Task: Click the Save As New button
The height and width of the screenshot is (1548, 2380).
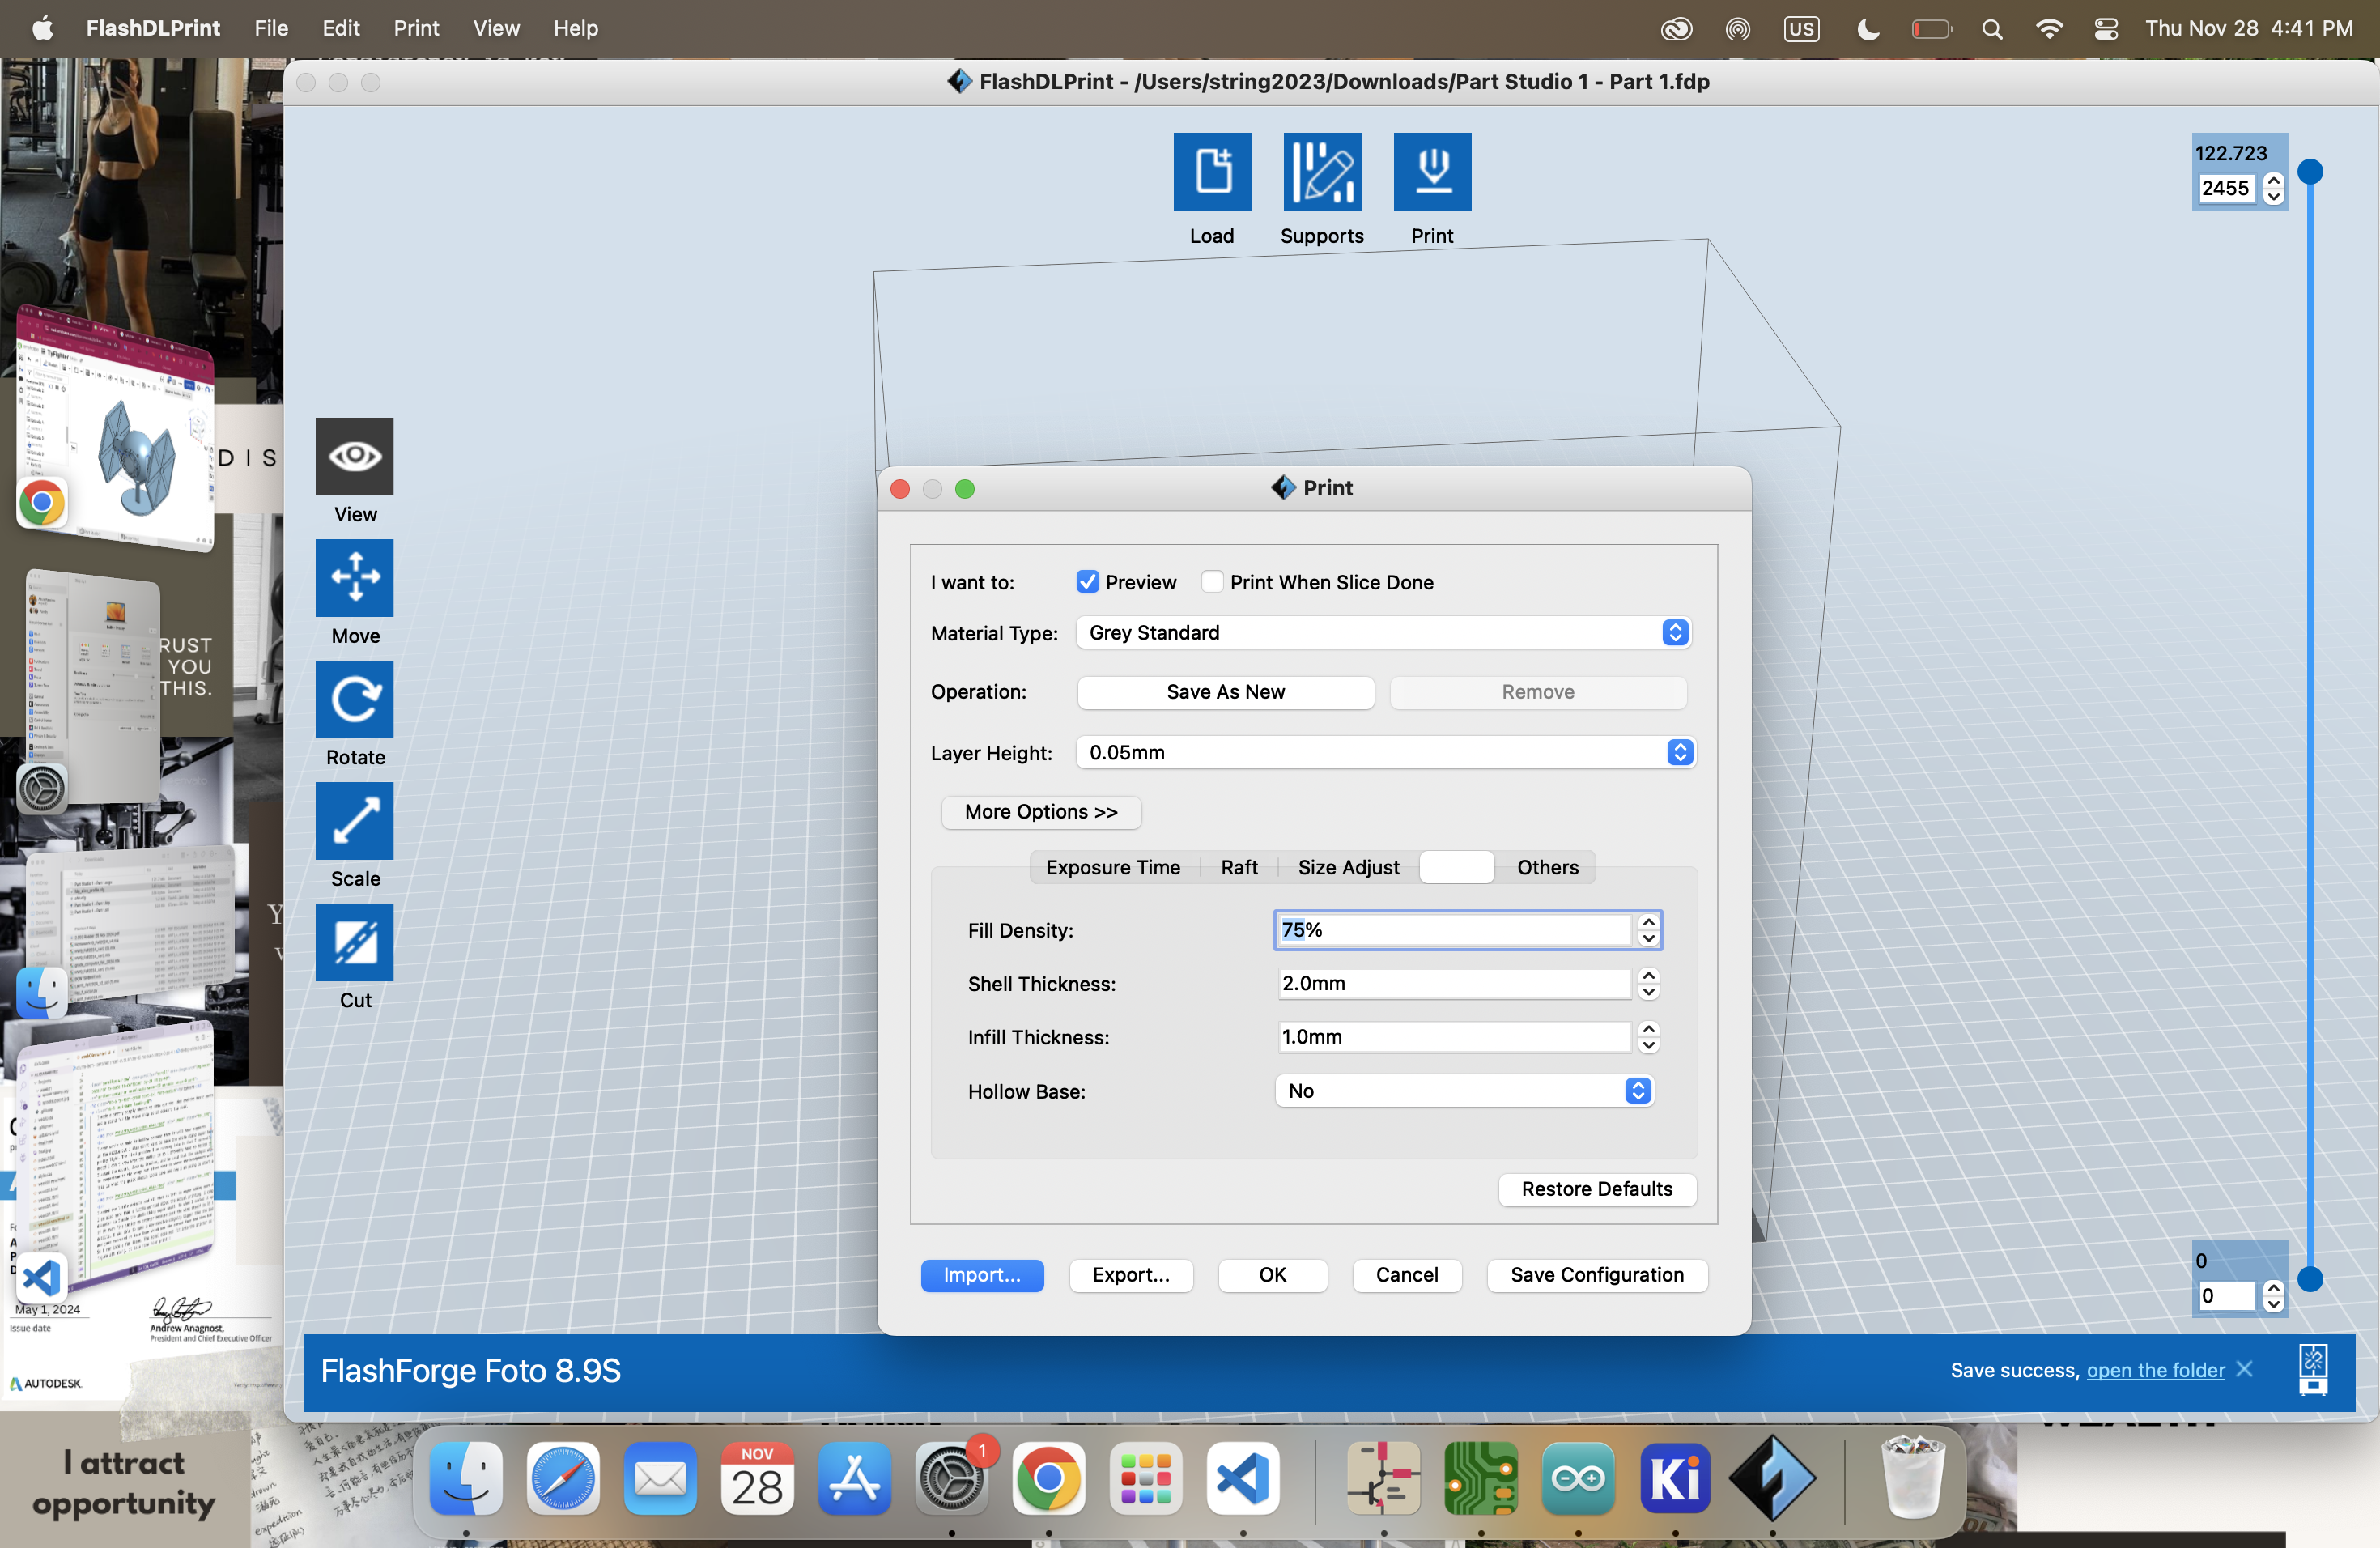Action: (x=1225, y=692)
